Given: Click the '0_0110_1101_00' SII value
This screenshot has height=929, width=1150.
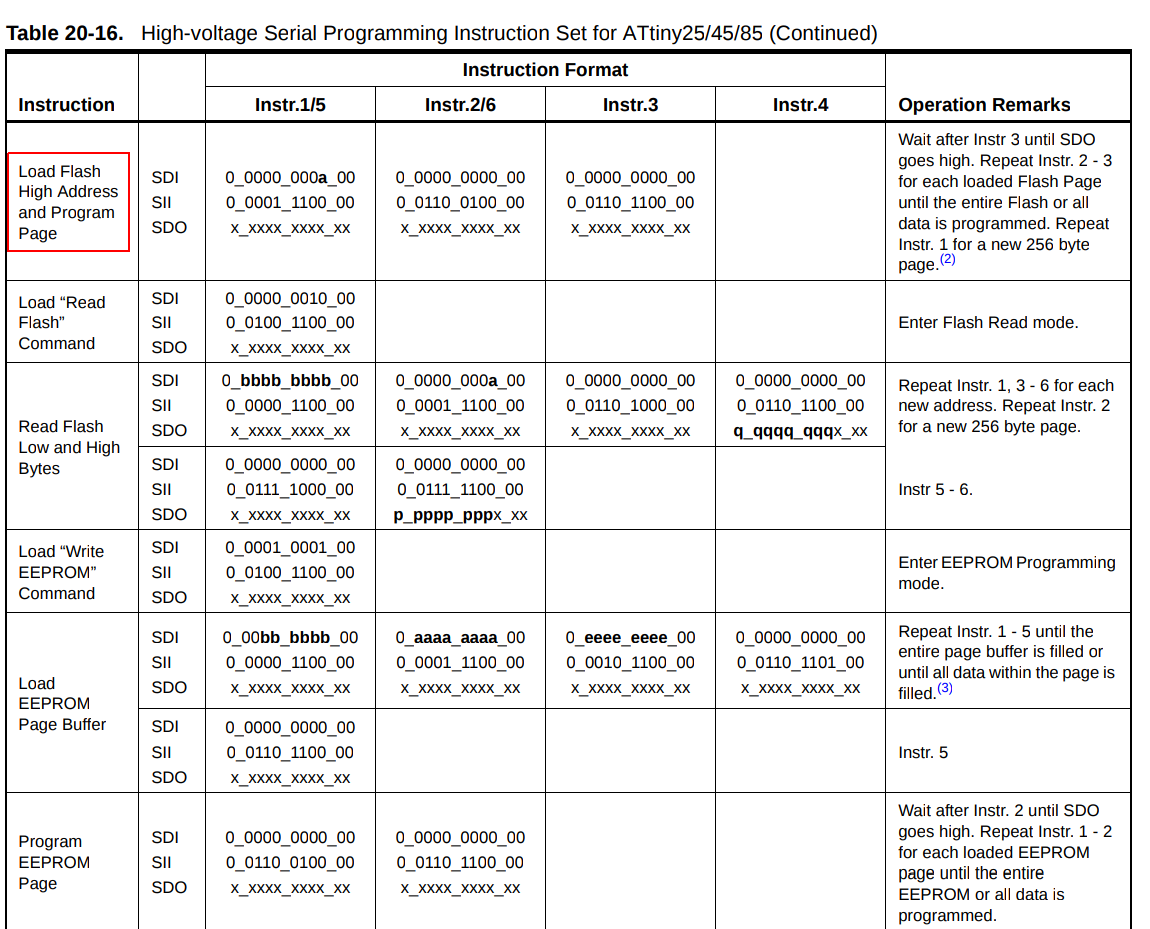Looking at the screenshot, I should pos(800,663).
